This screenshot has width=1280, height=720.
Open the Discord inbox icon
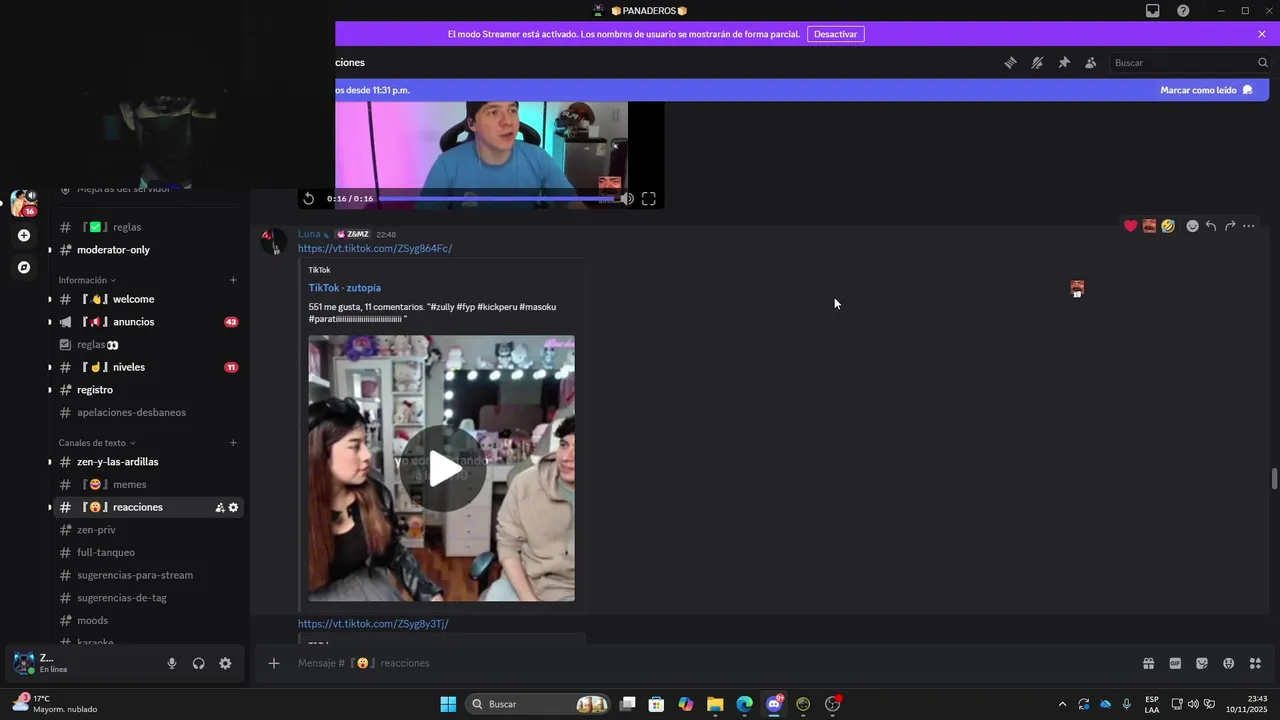pos(1153,11)
